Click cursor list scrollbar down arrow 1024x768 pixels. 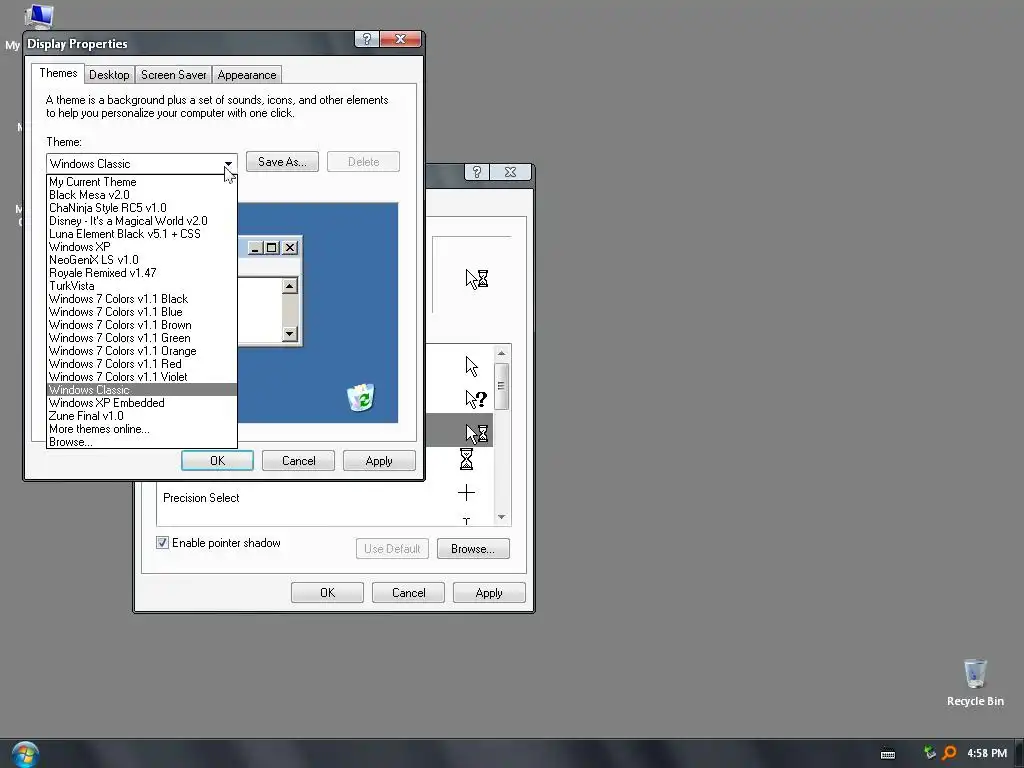point(502,517)
